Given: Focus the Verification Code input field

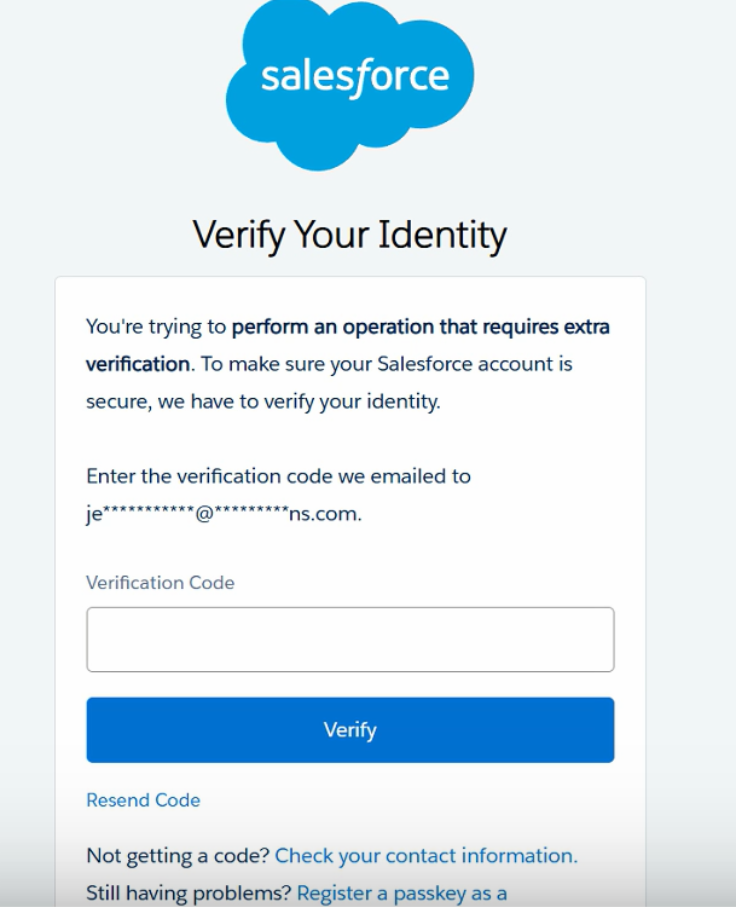Looking at the screenshot, I should [x=350, y=639].
